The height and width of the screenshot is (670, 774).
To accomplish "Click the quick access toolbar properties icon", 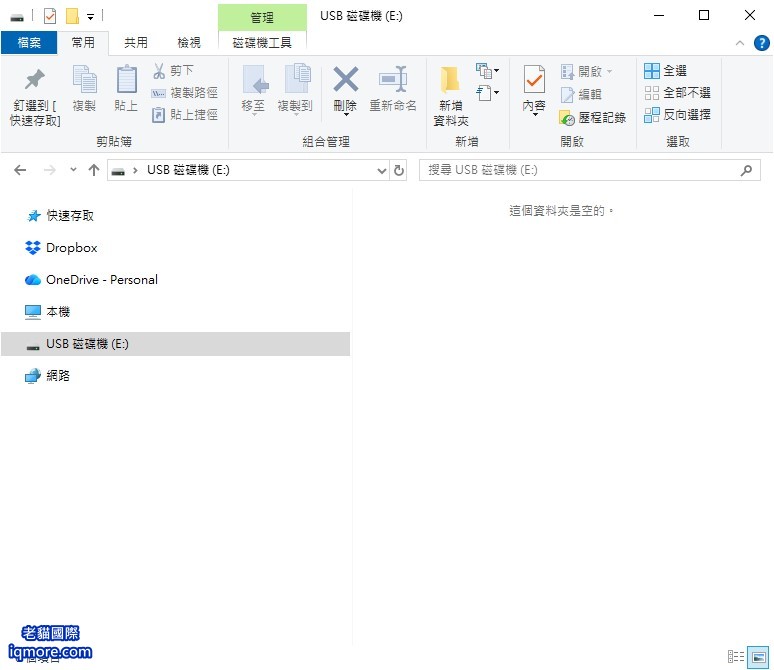I will [50, 16].
